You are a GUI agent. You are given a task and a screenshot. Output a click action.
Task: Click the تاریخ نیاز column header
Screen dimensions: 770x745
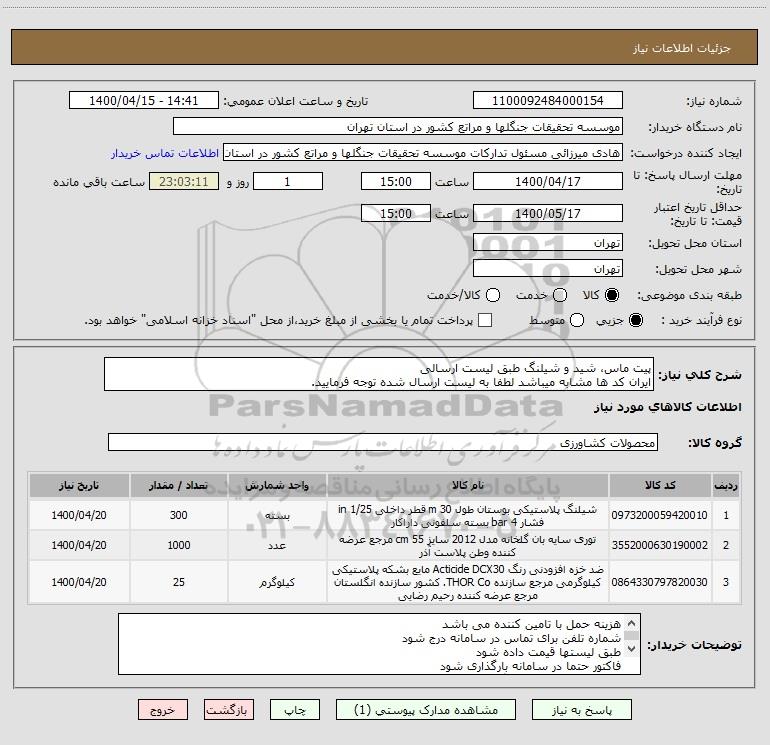[79, 485]
